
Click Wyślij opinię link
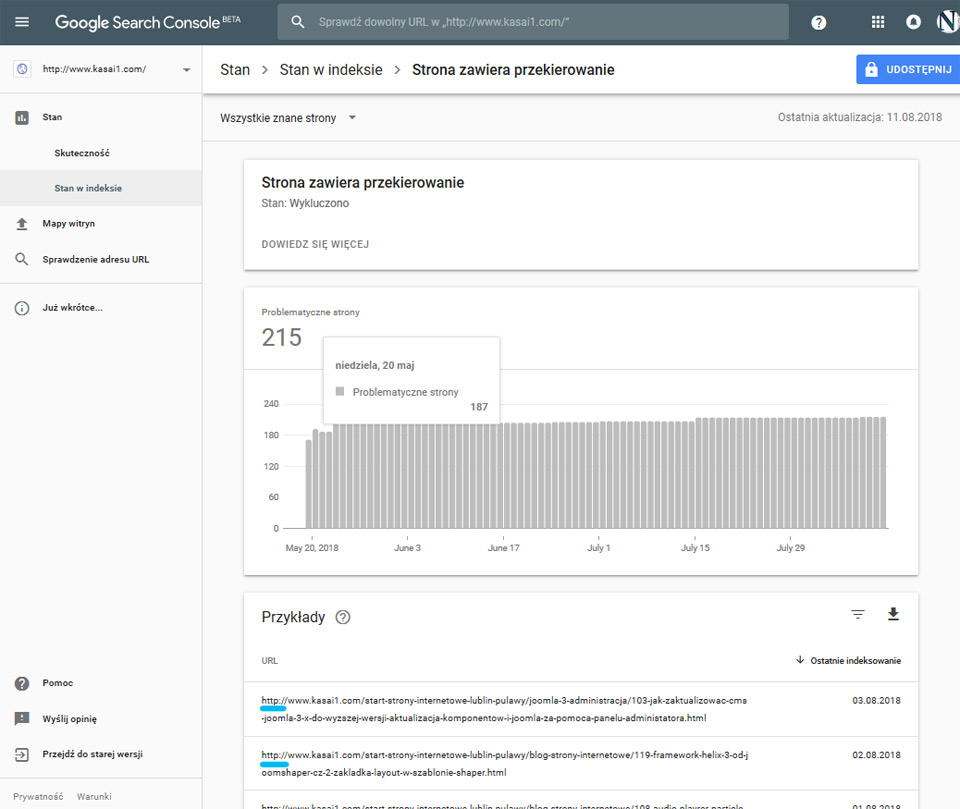click(x=69, y=719)
